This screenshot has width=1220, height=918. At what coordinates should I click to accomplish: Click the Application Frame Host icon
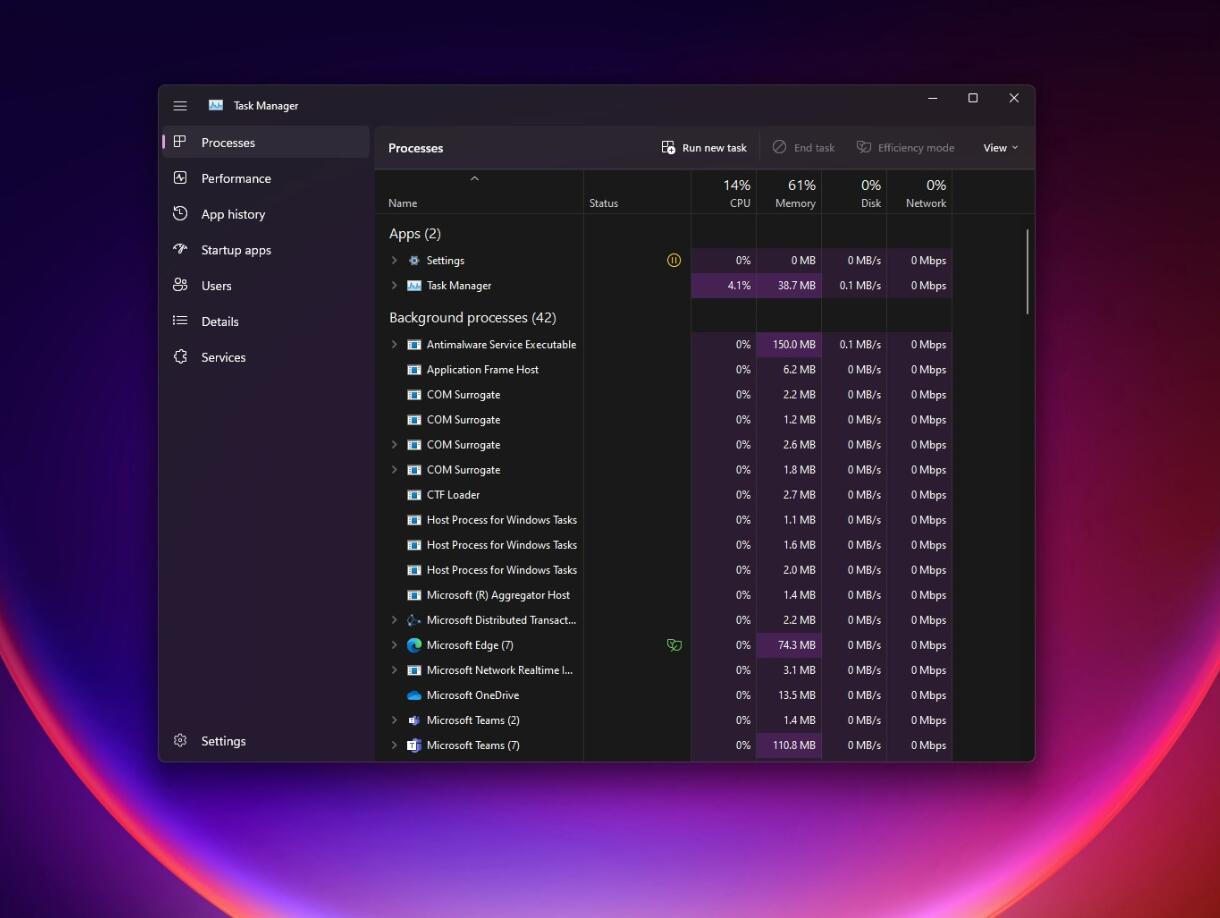(x=414, y=369)
